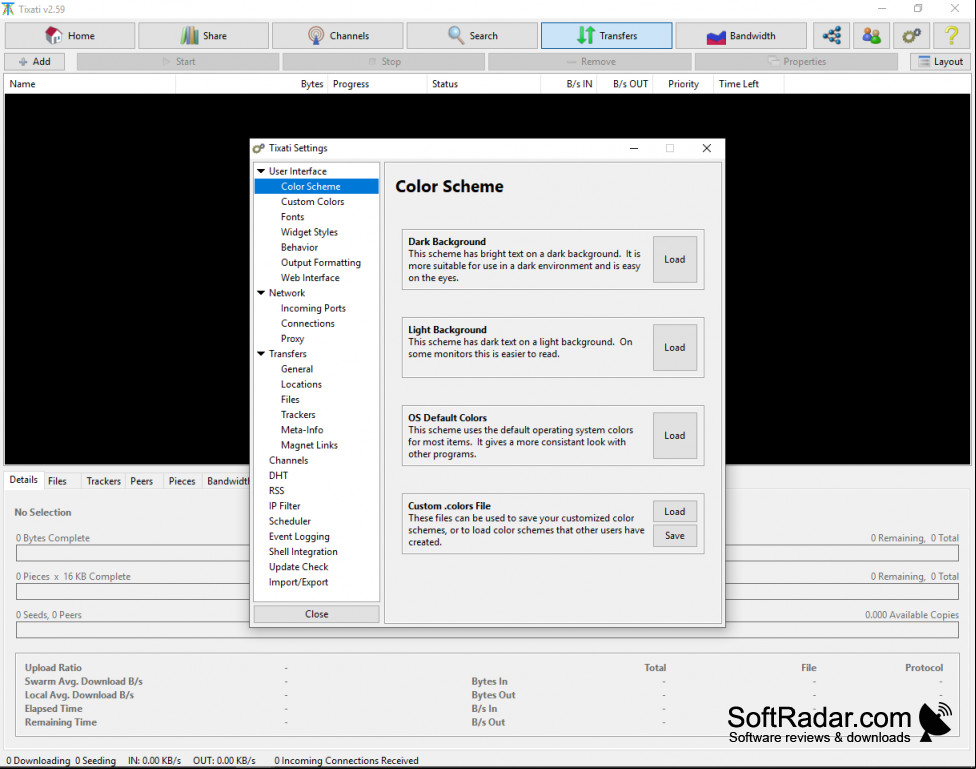Sort transfers by Progress column
The image size is (976, 769).
(x=377, y=84)
